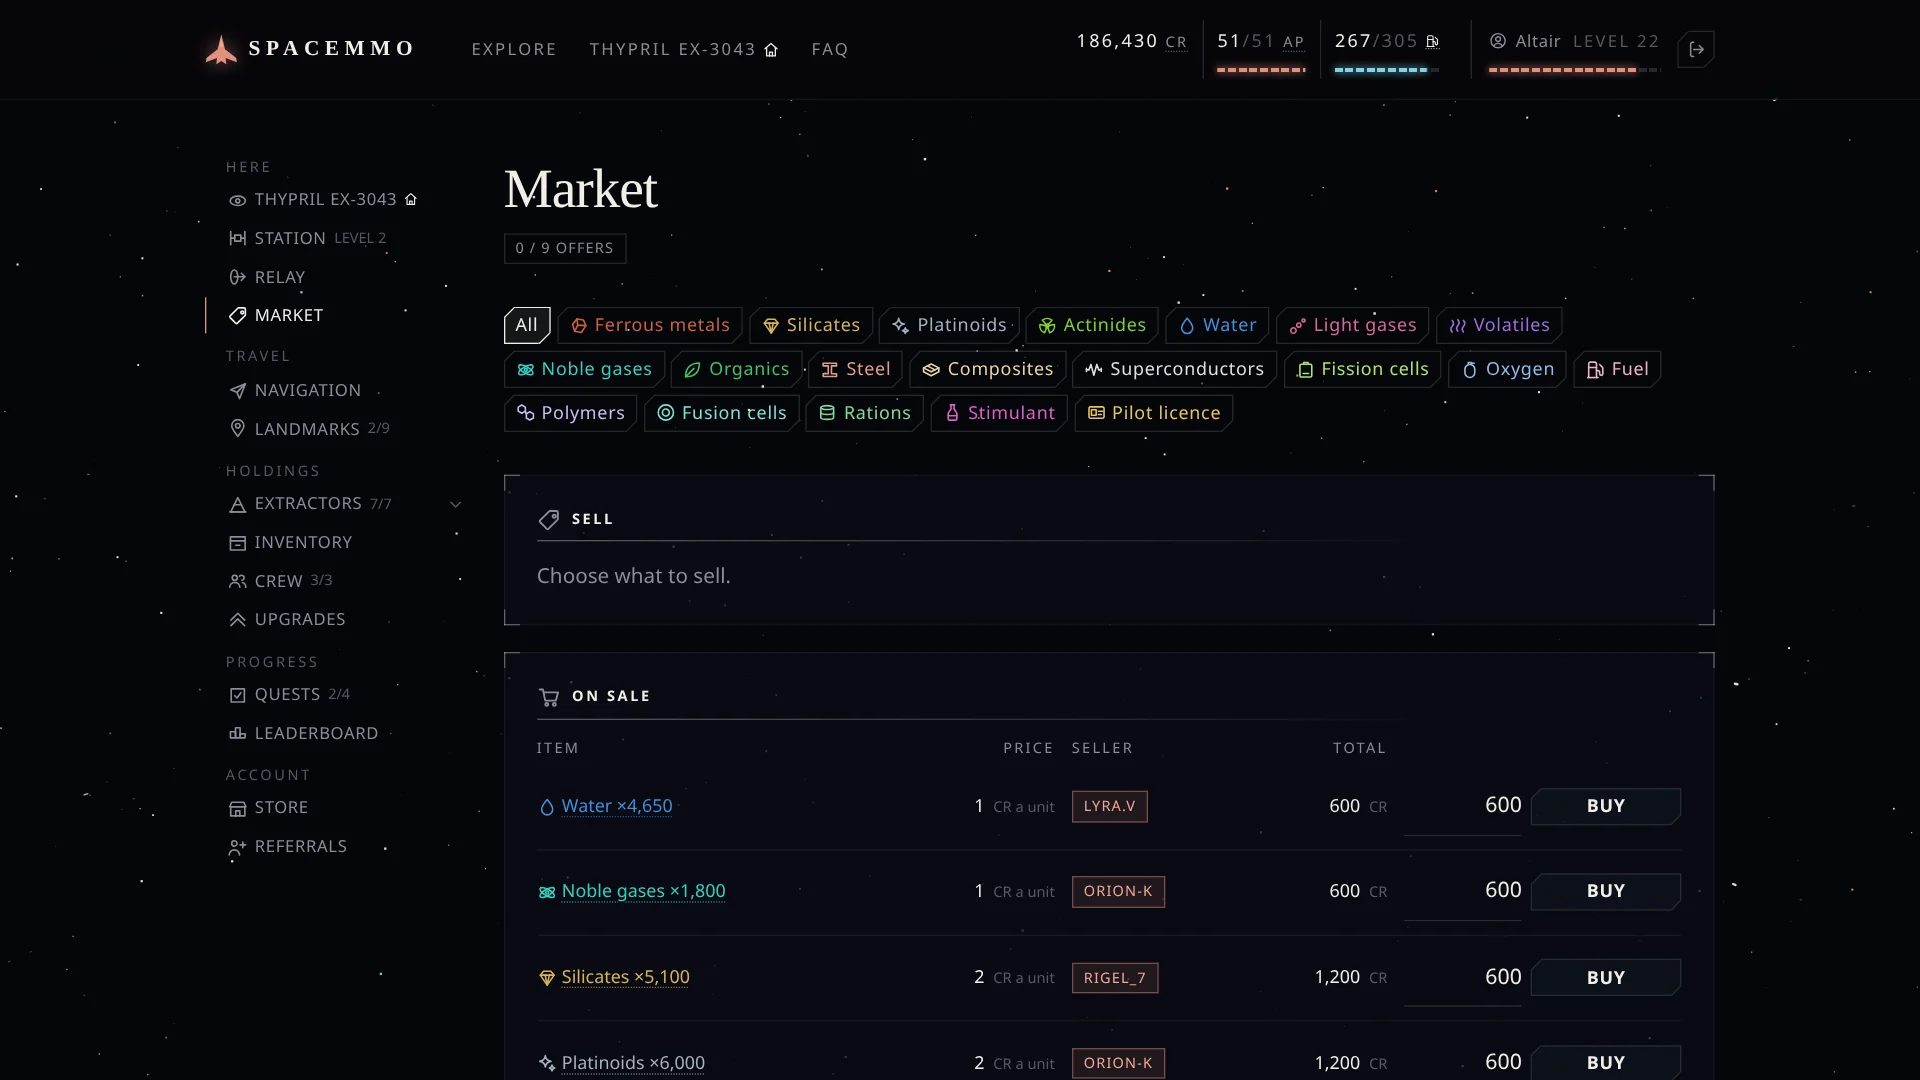Click the Relay icon in sidebar
This screenshot has height=1080, width=1920.
237,277
